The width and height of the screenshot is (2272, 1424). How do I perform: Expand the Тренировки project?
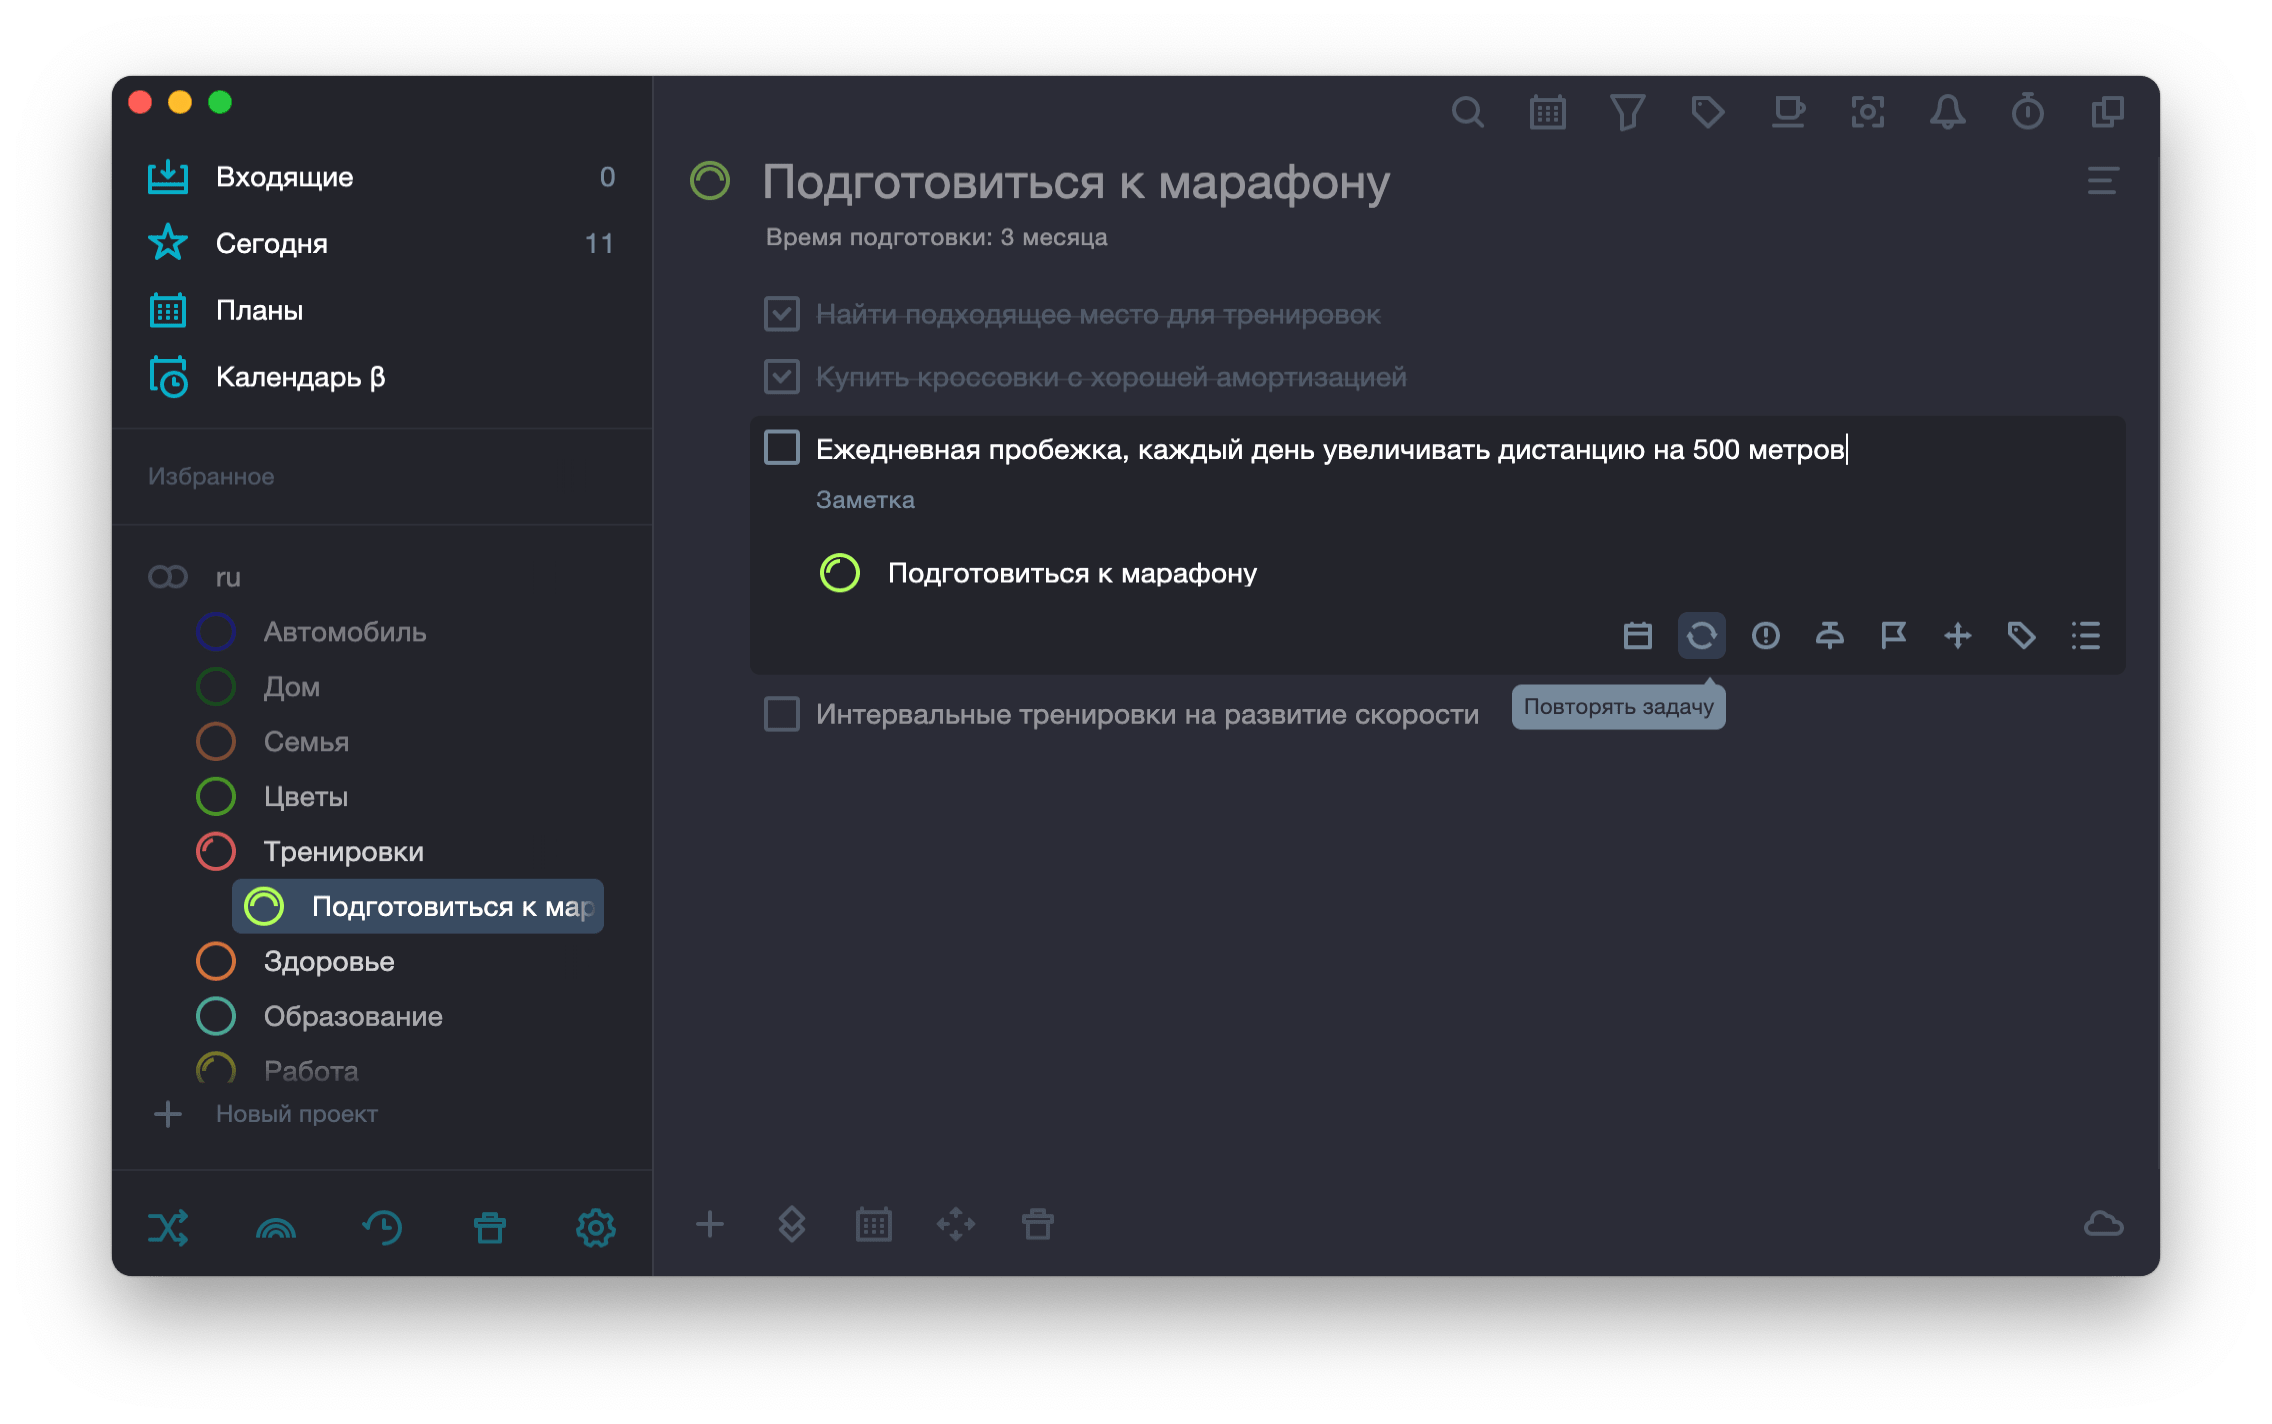click(x=342, y=852)
